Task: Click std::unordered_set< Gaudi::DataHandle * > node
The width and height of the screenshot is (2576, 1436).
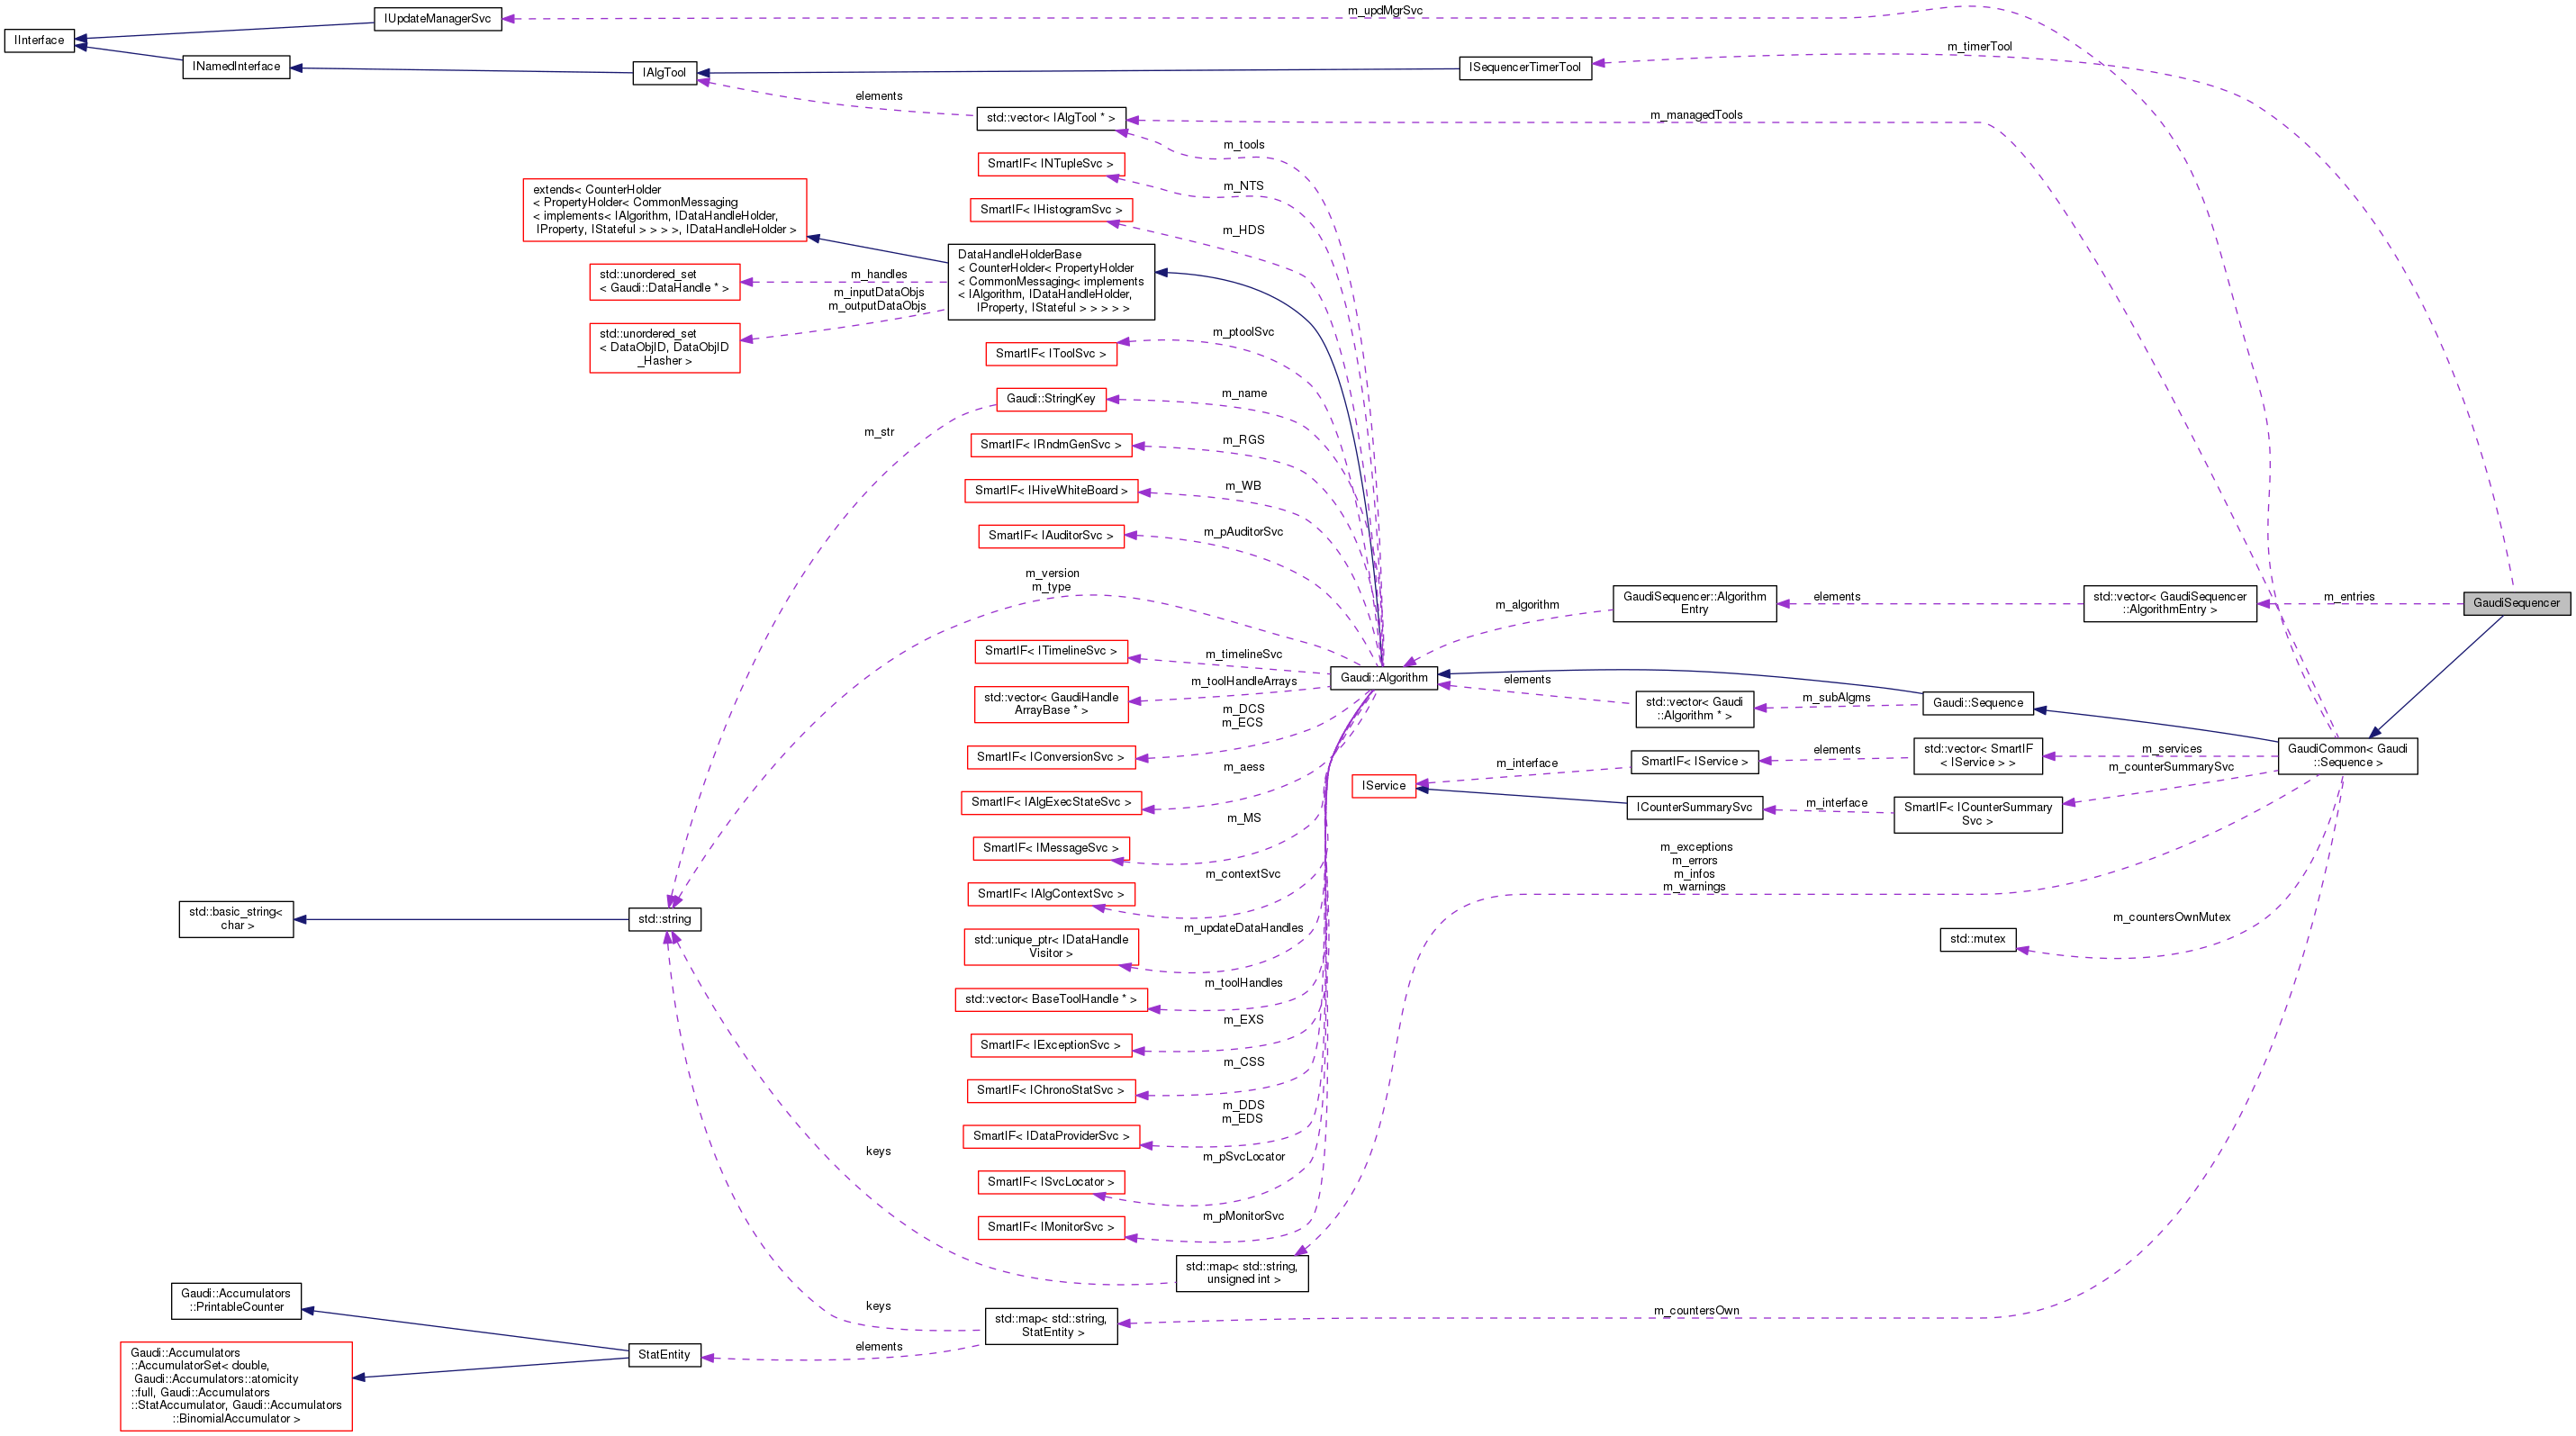Action: click(665, 282)
